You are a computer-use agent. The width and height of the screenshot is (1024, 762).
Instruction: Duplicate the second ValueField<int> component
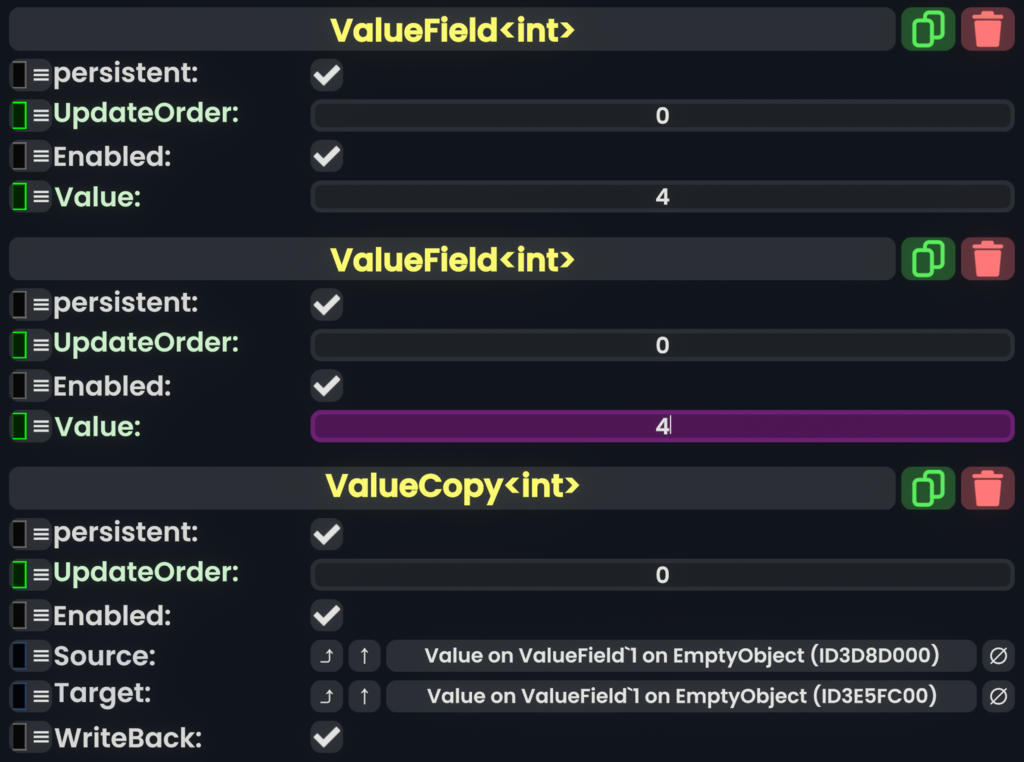coord(927,258)
